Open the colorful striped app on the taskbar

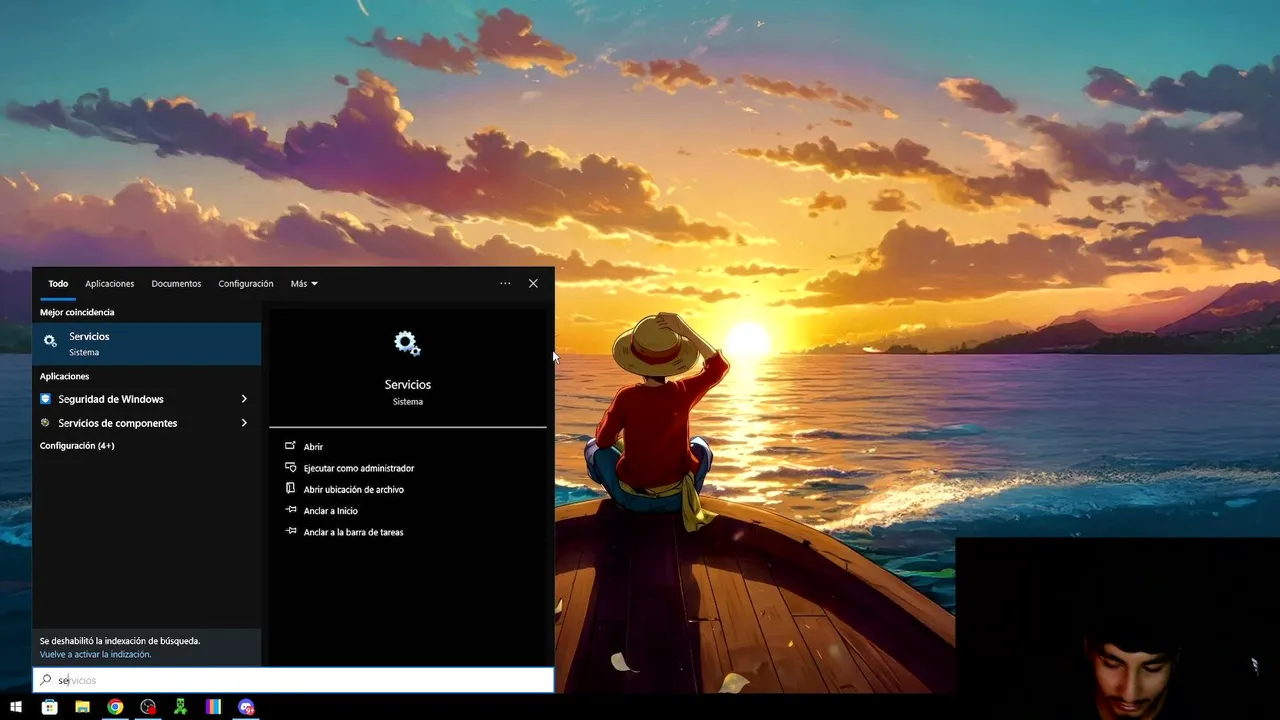(x=213, y=707)
